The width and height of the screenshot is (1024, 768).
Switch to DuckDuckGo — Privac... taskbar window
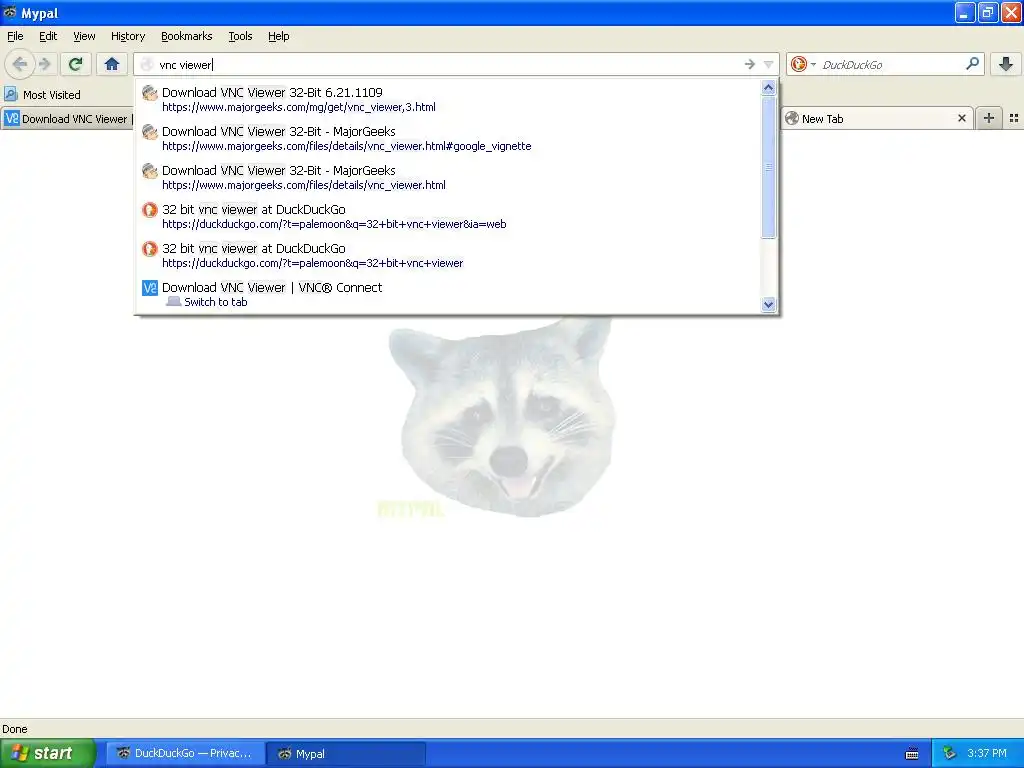click(185, 754)
